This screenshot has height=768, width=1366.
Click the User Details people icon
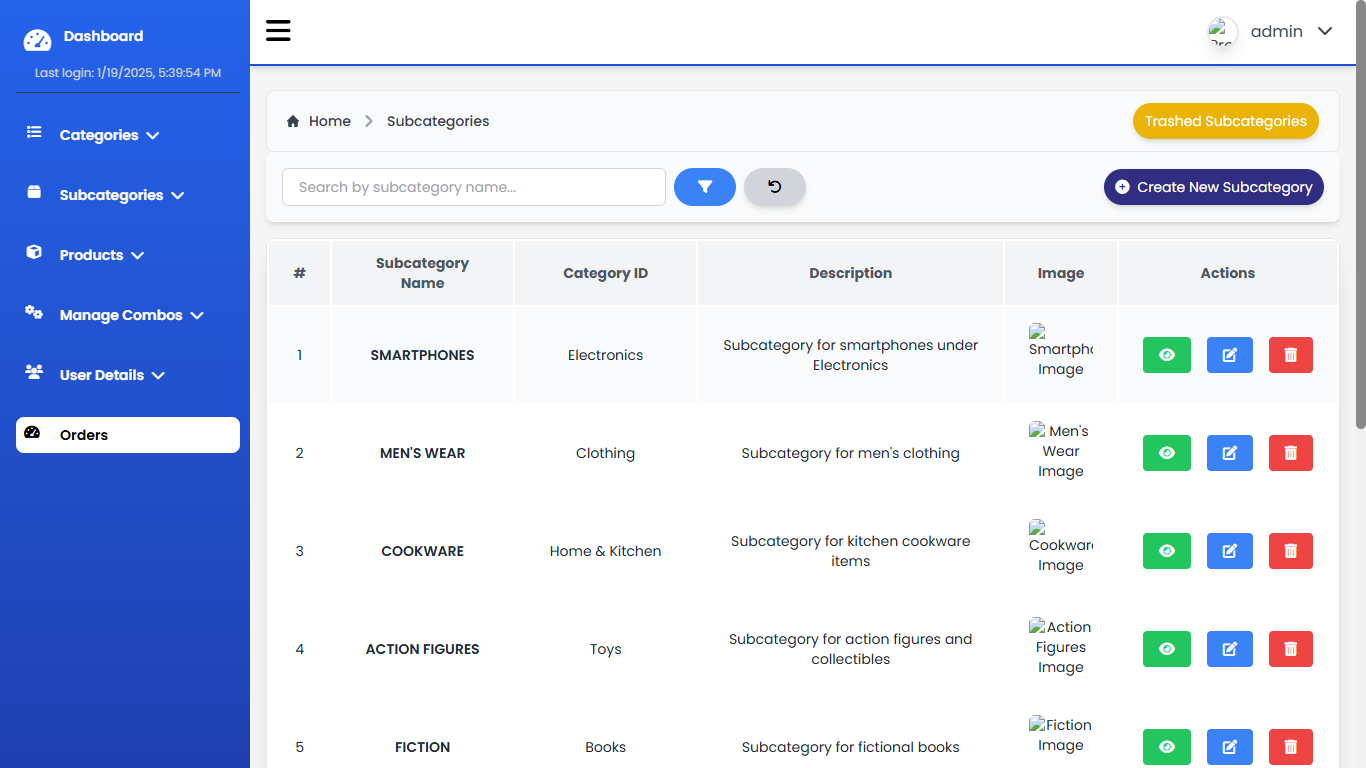click(x=34, y=372)
